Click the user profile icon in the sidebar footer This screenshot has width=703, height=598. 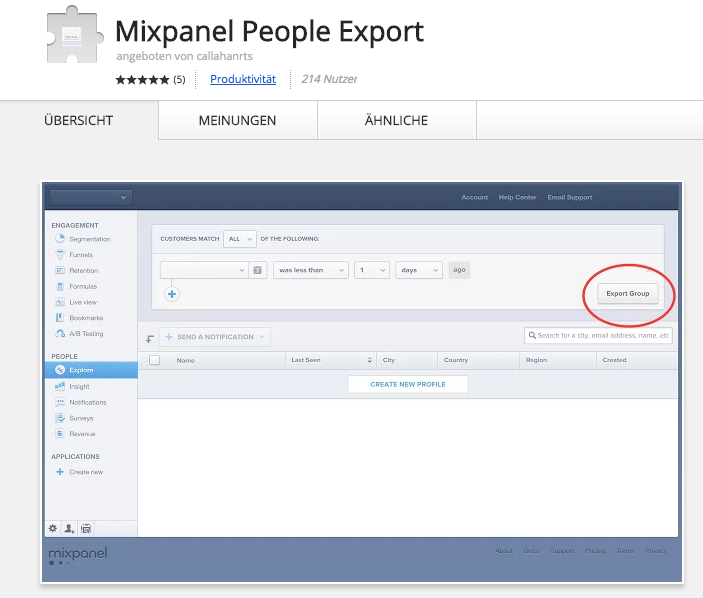[x=69, y=529]
